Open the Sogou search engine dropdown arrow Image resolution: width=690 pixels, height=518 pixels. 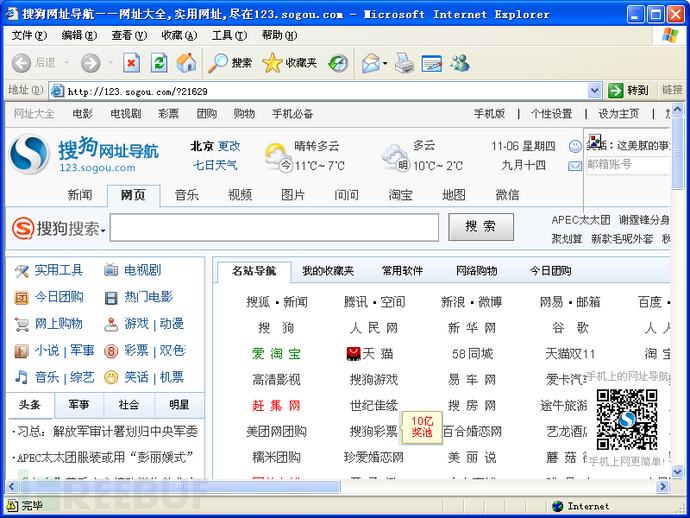[103, 230]
